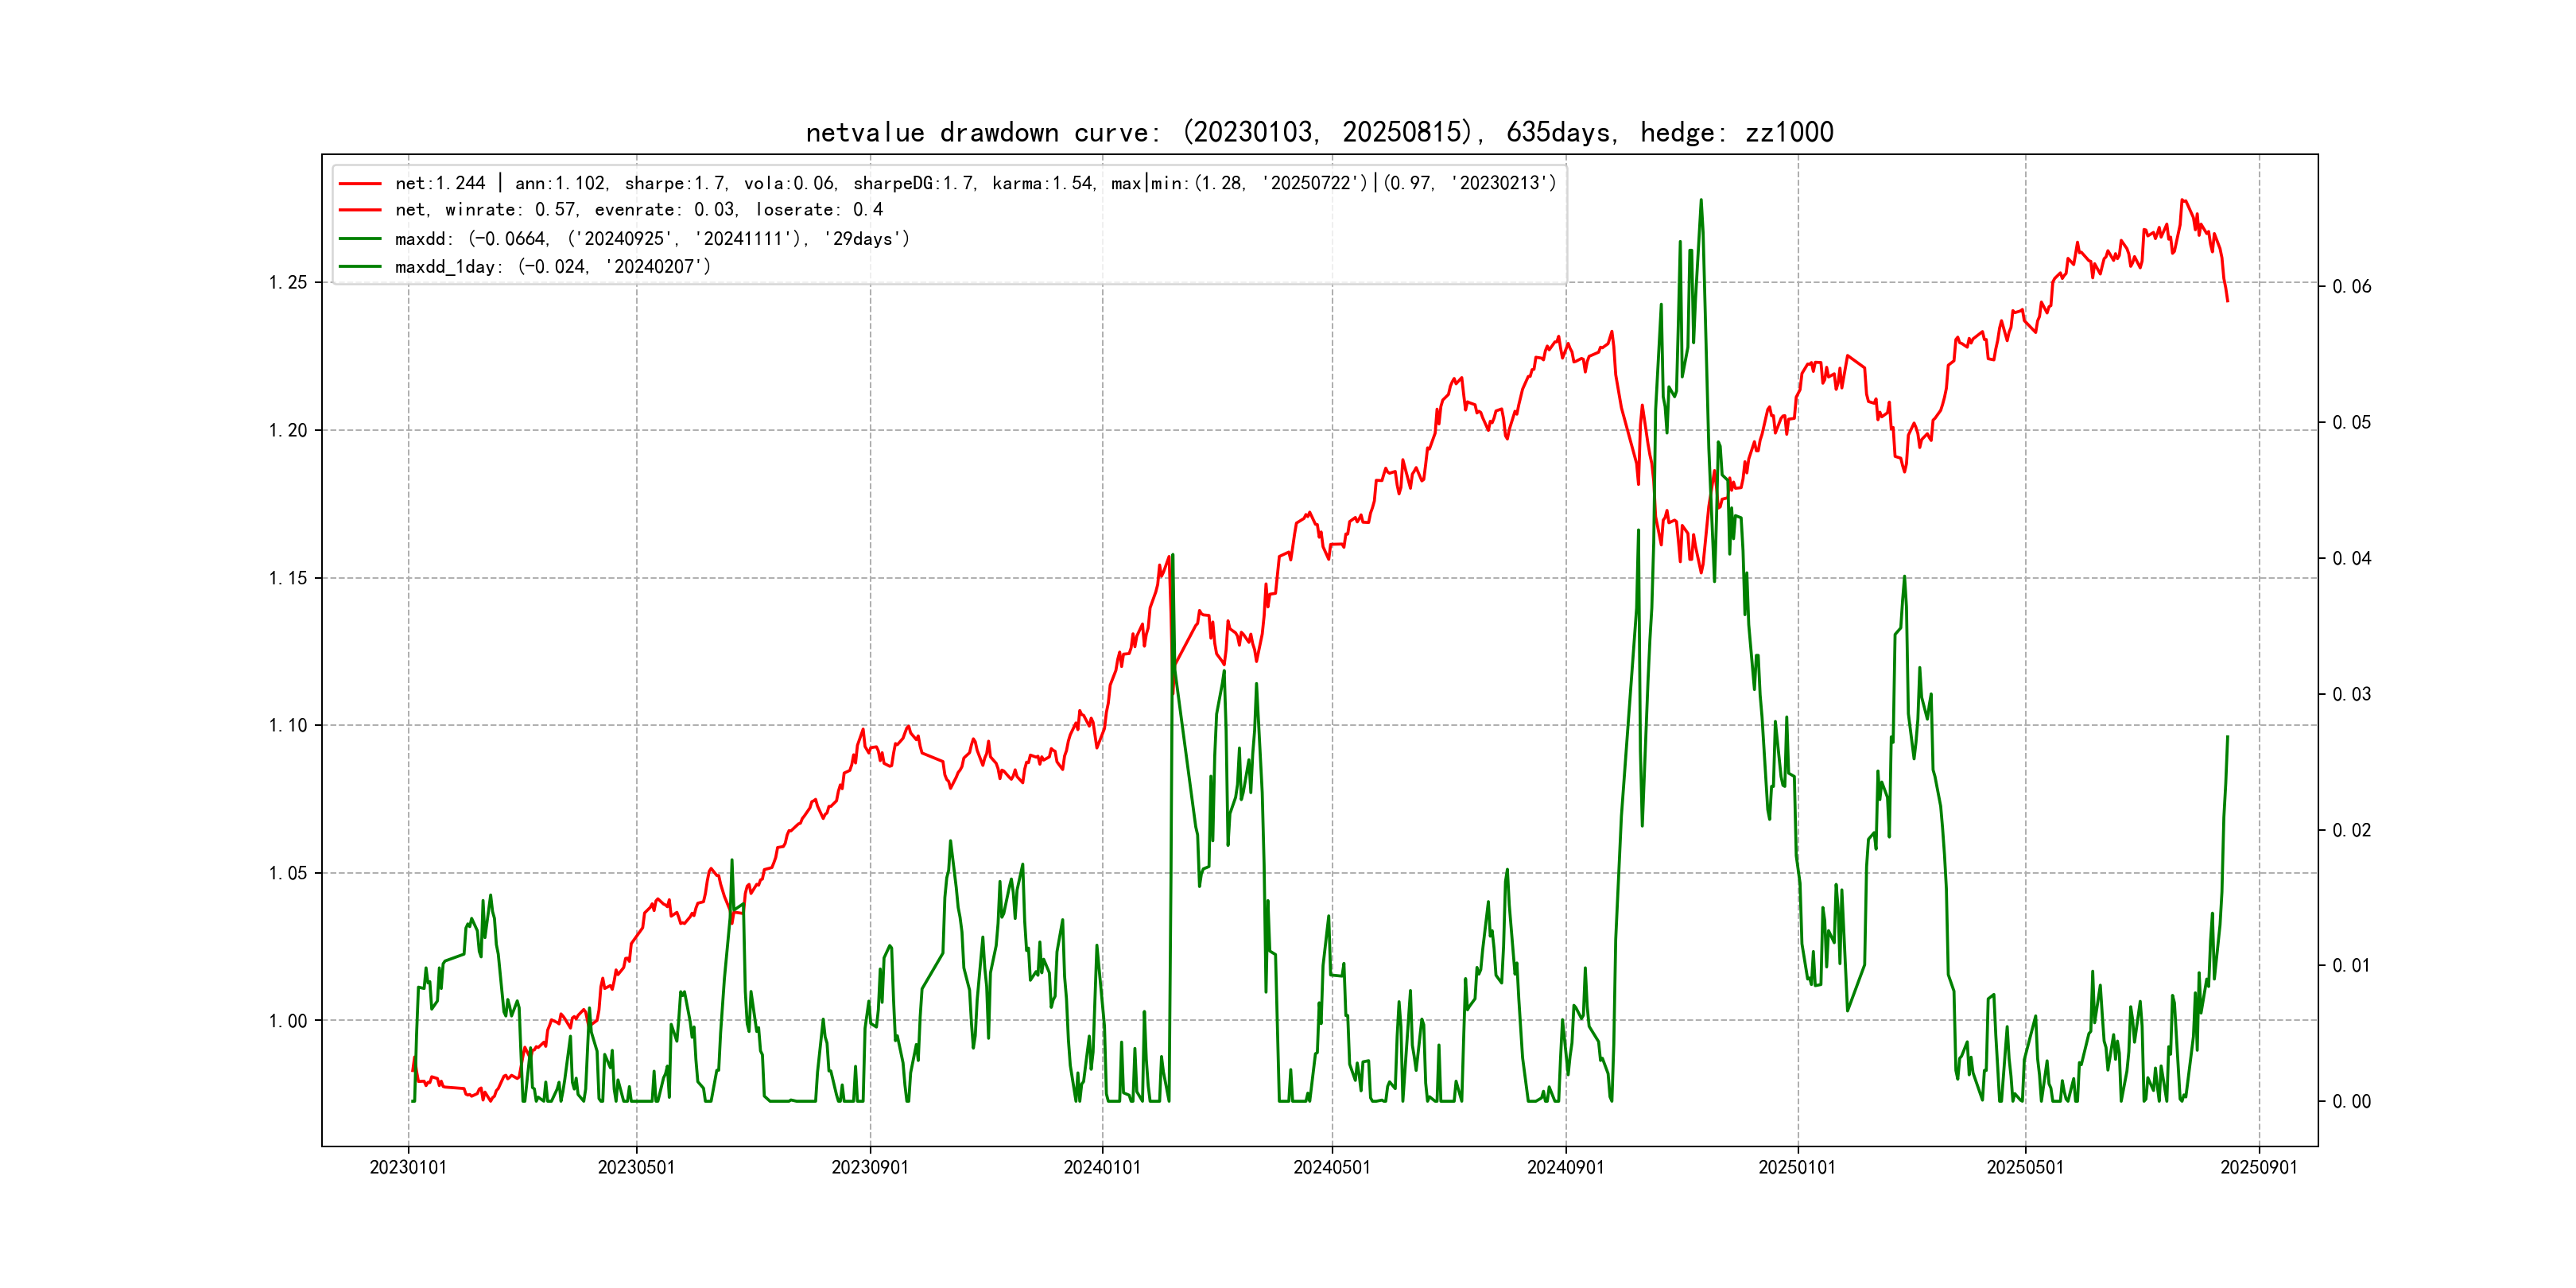Click the 1.25 left axis tick label
2576x1288 pixels.
coord(288,283)
